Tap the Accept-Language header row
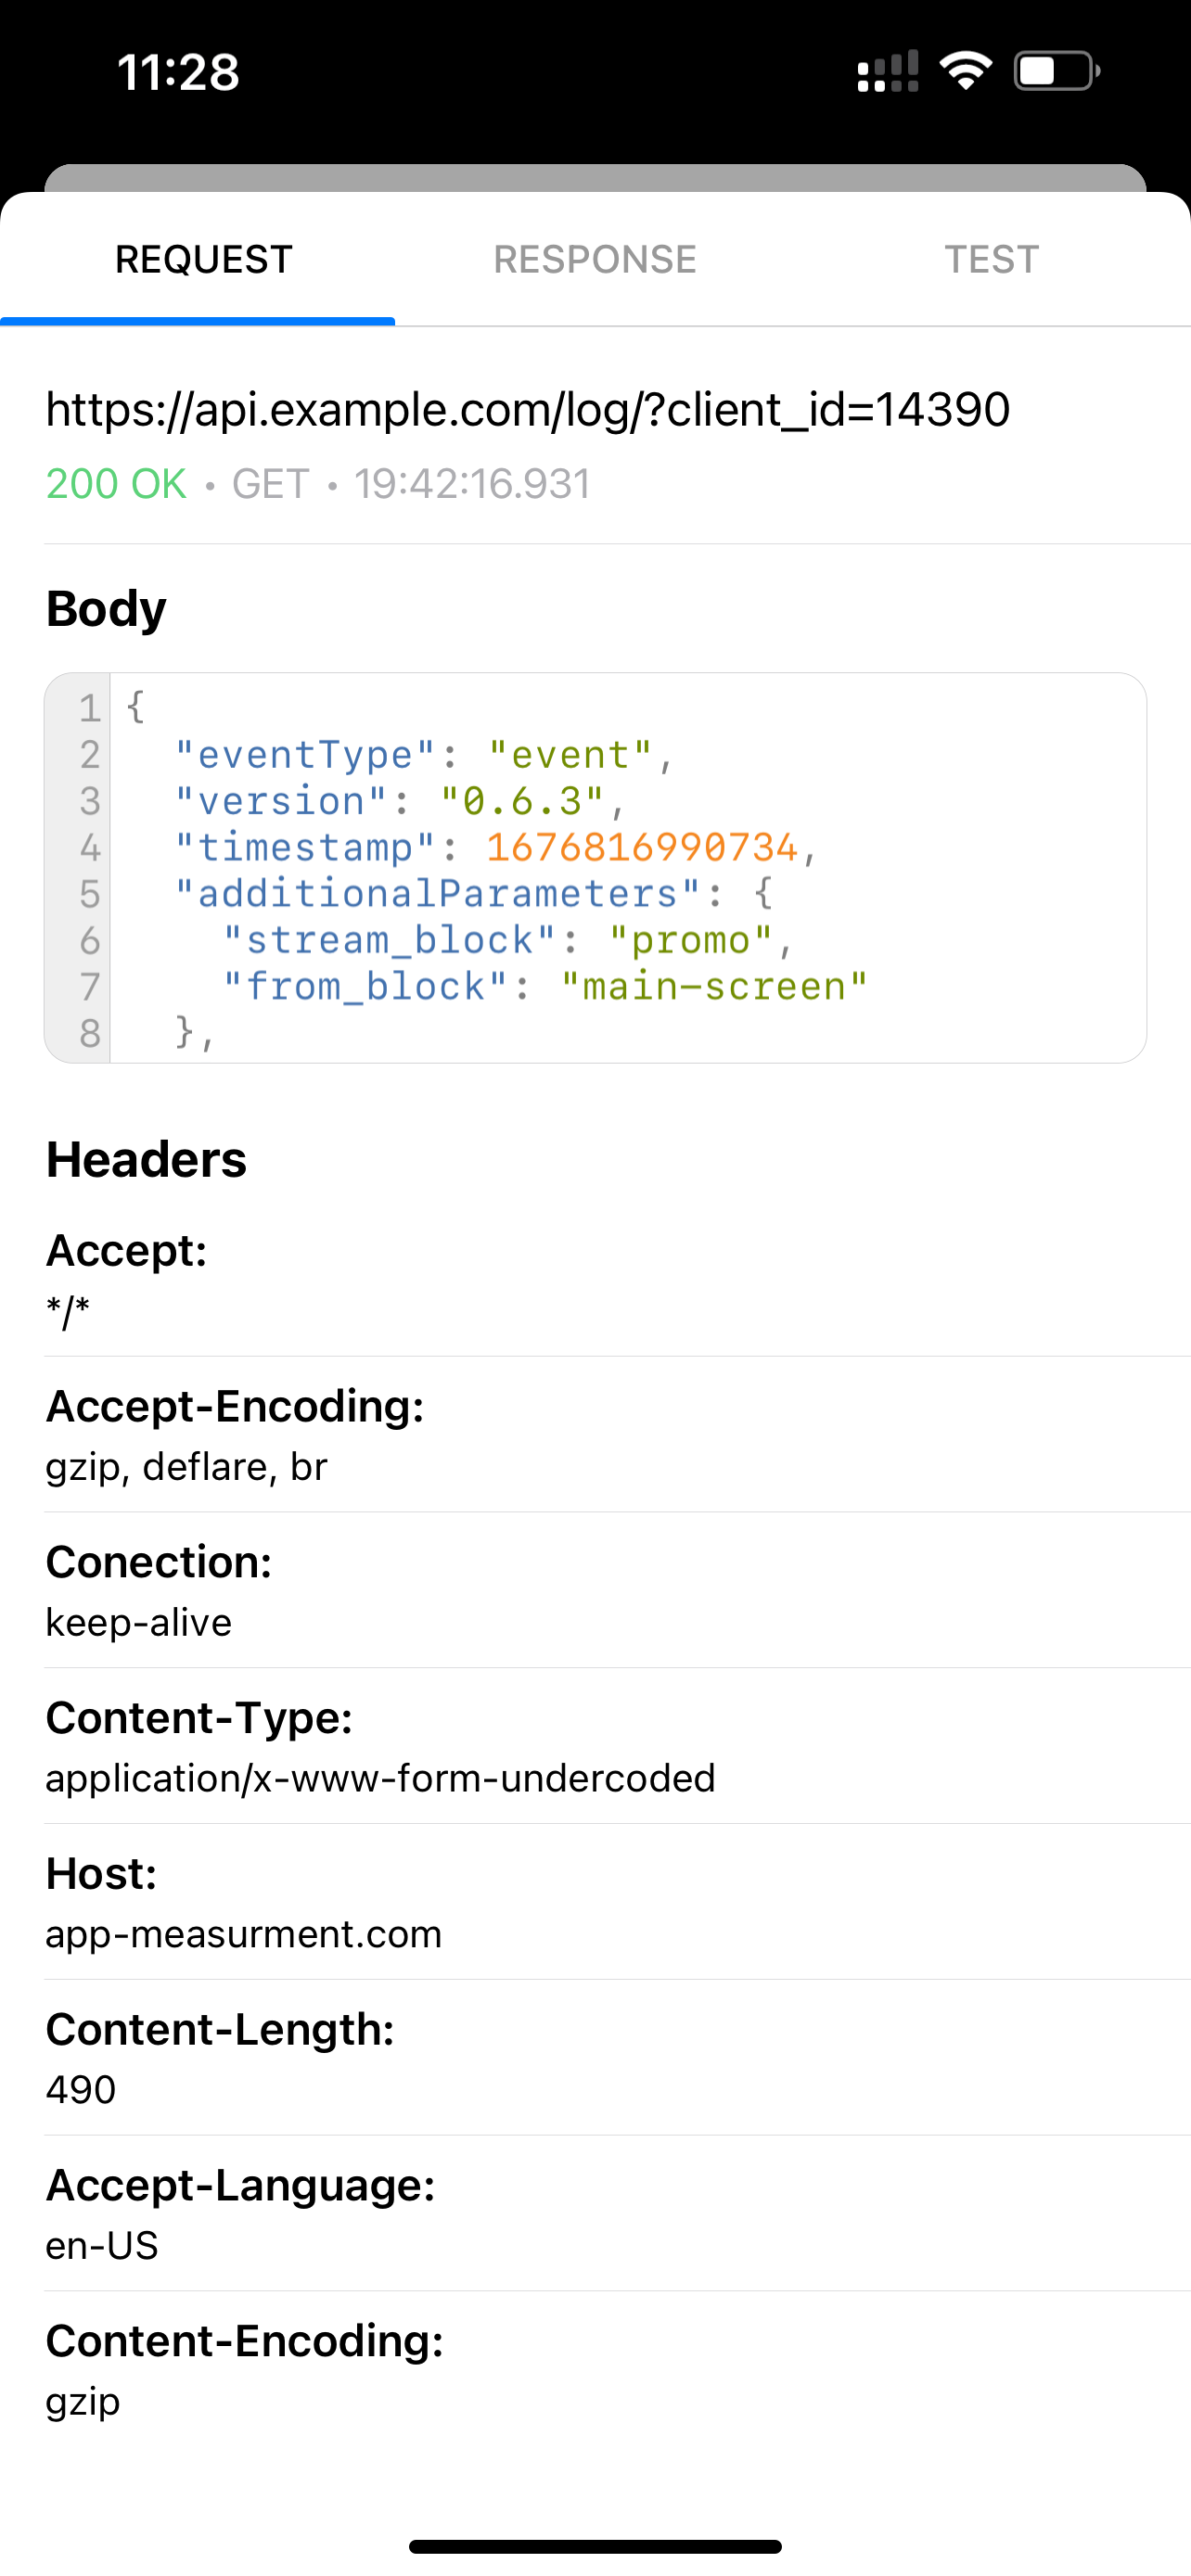The height and width of the screenshot is (2576, 1191). coord(595,2213)
